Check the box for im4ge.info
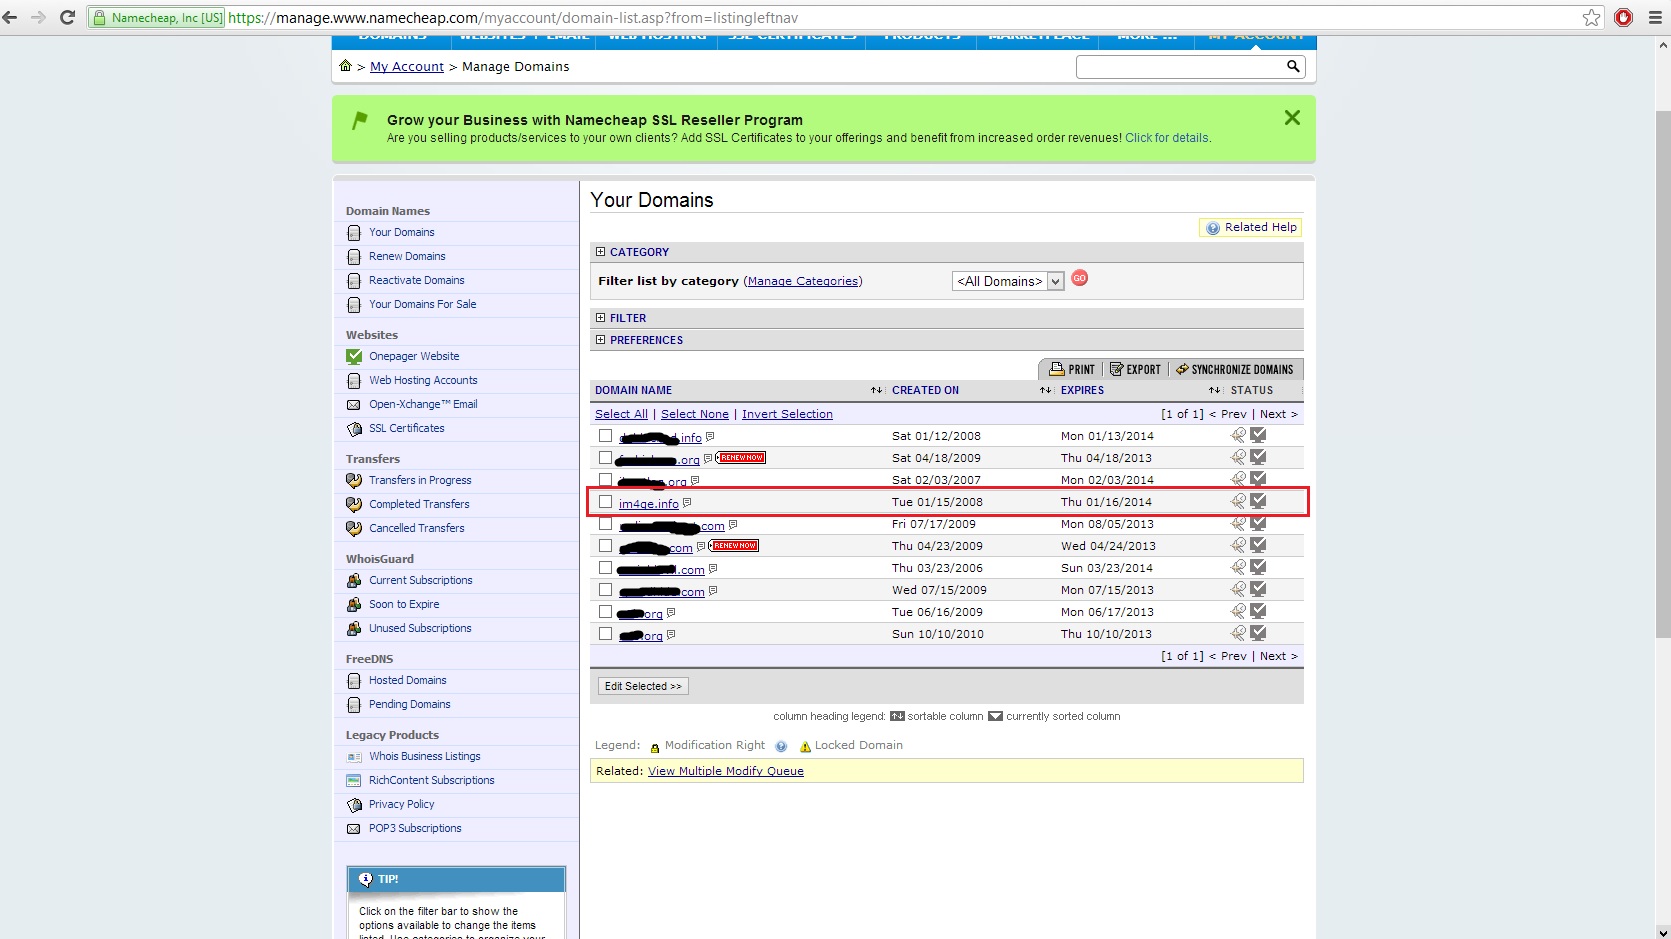Viewport: 1671px width, 939px height. pyautogui.click(x=605, y=501)
